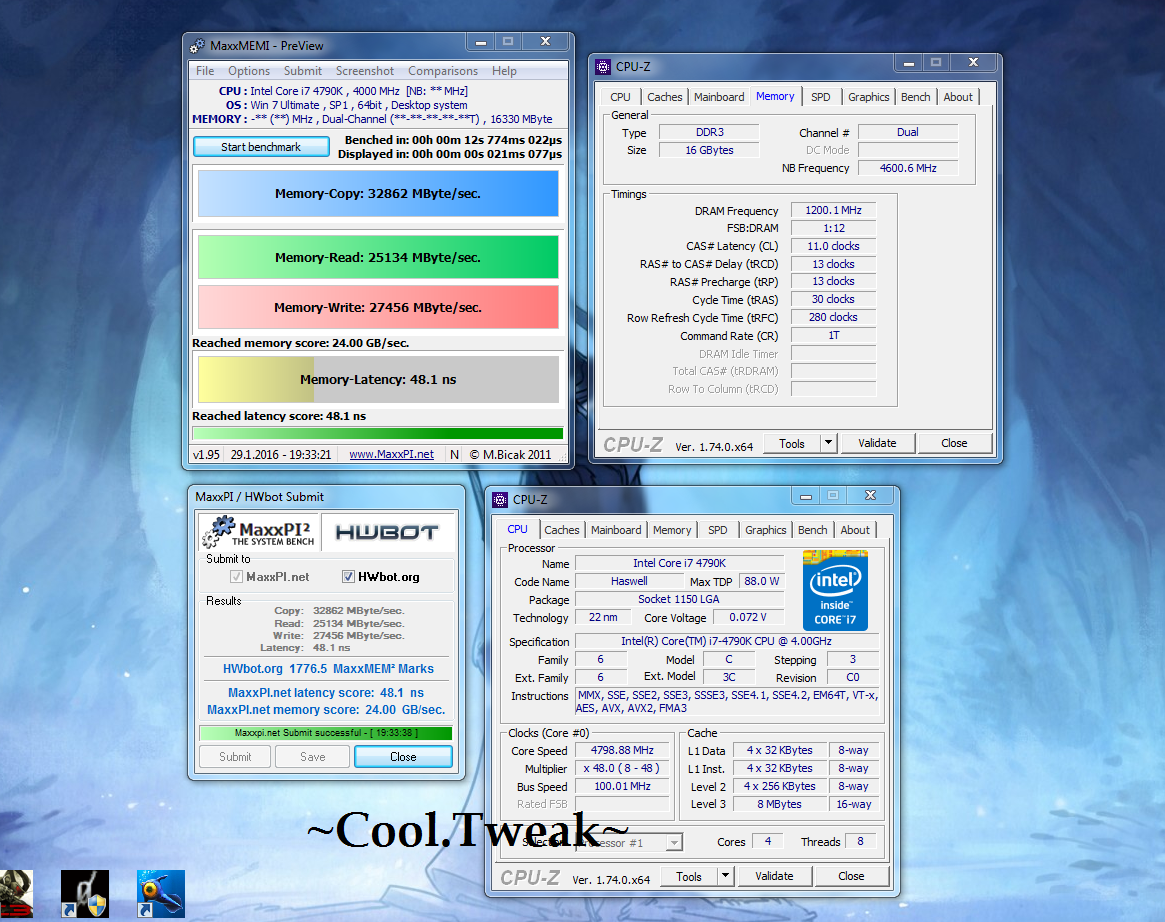1165x922 pixels.
Task: Select CPU tab in CPU-Z Memory window
Action: tap(620, 97)
